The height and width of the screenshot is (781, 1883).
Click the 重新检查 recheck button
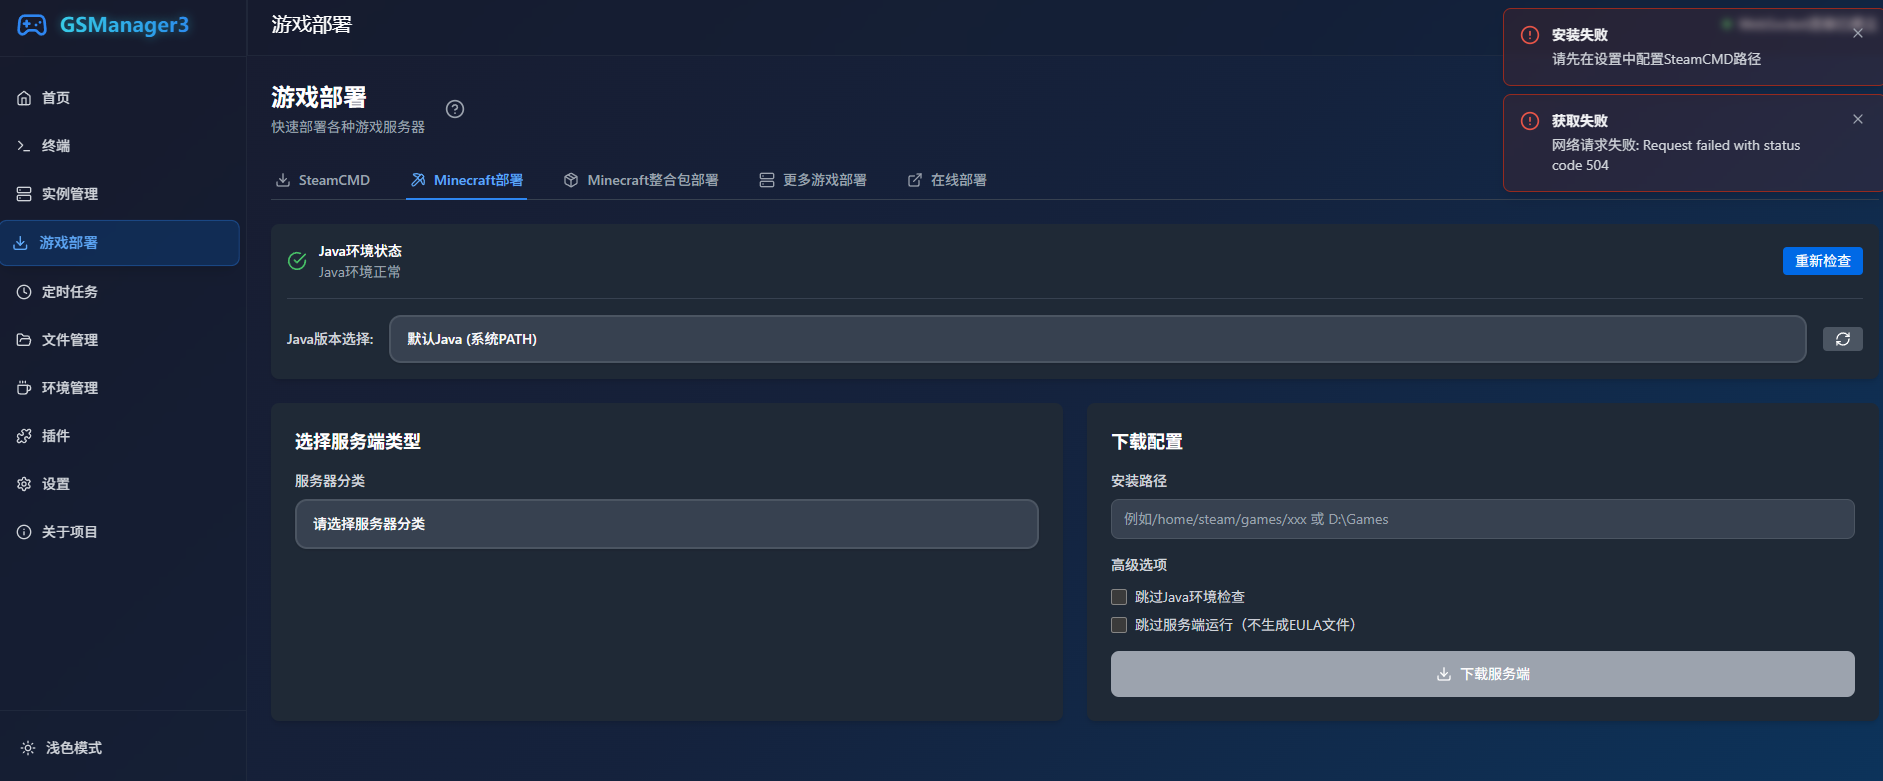tap(1822, 261)
